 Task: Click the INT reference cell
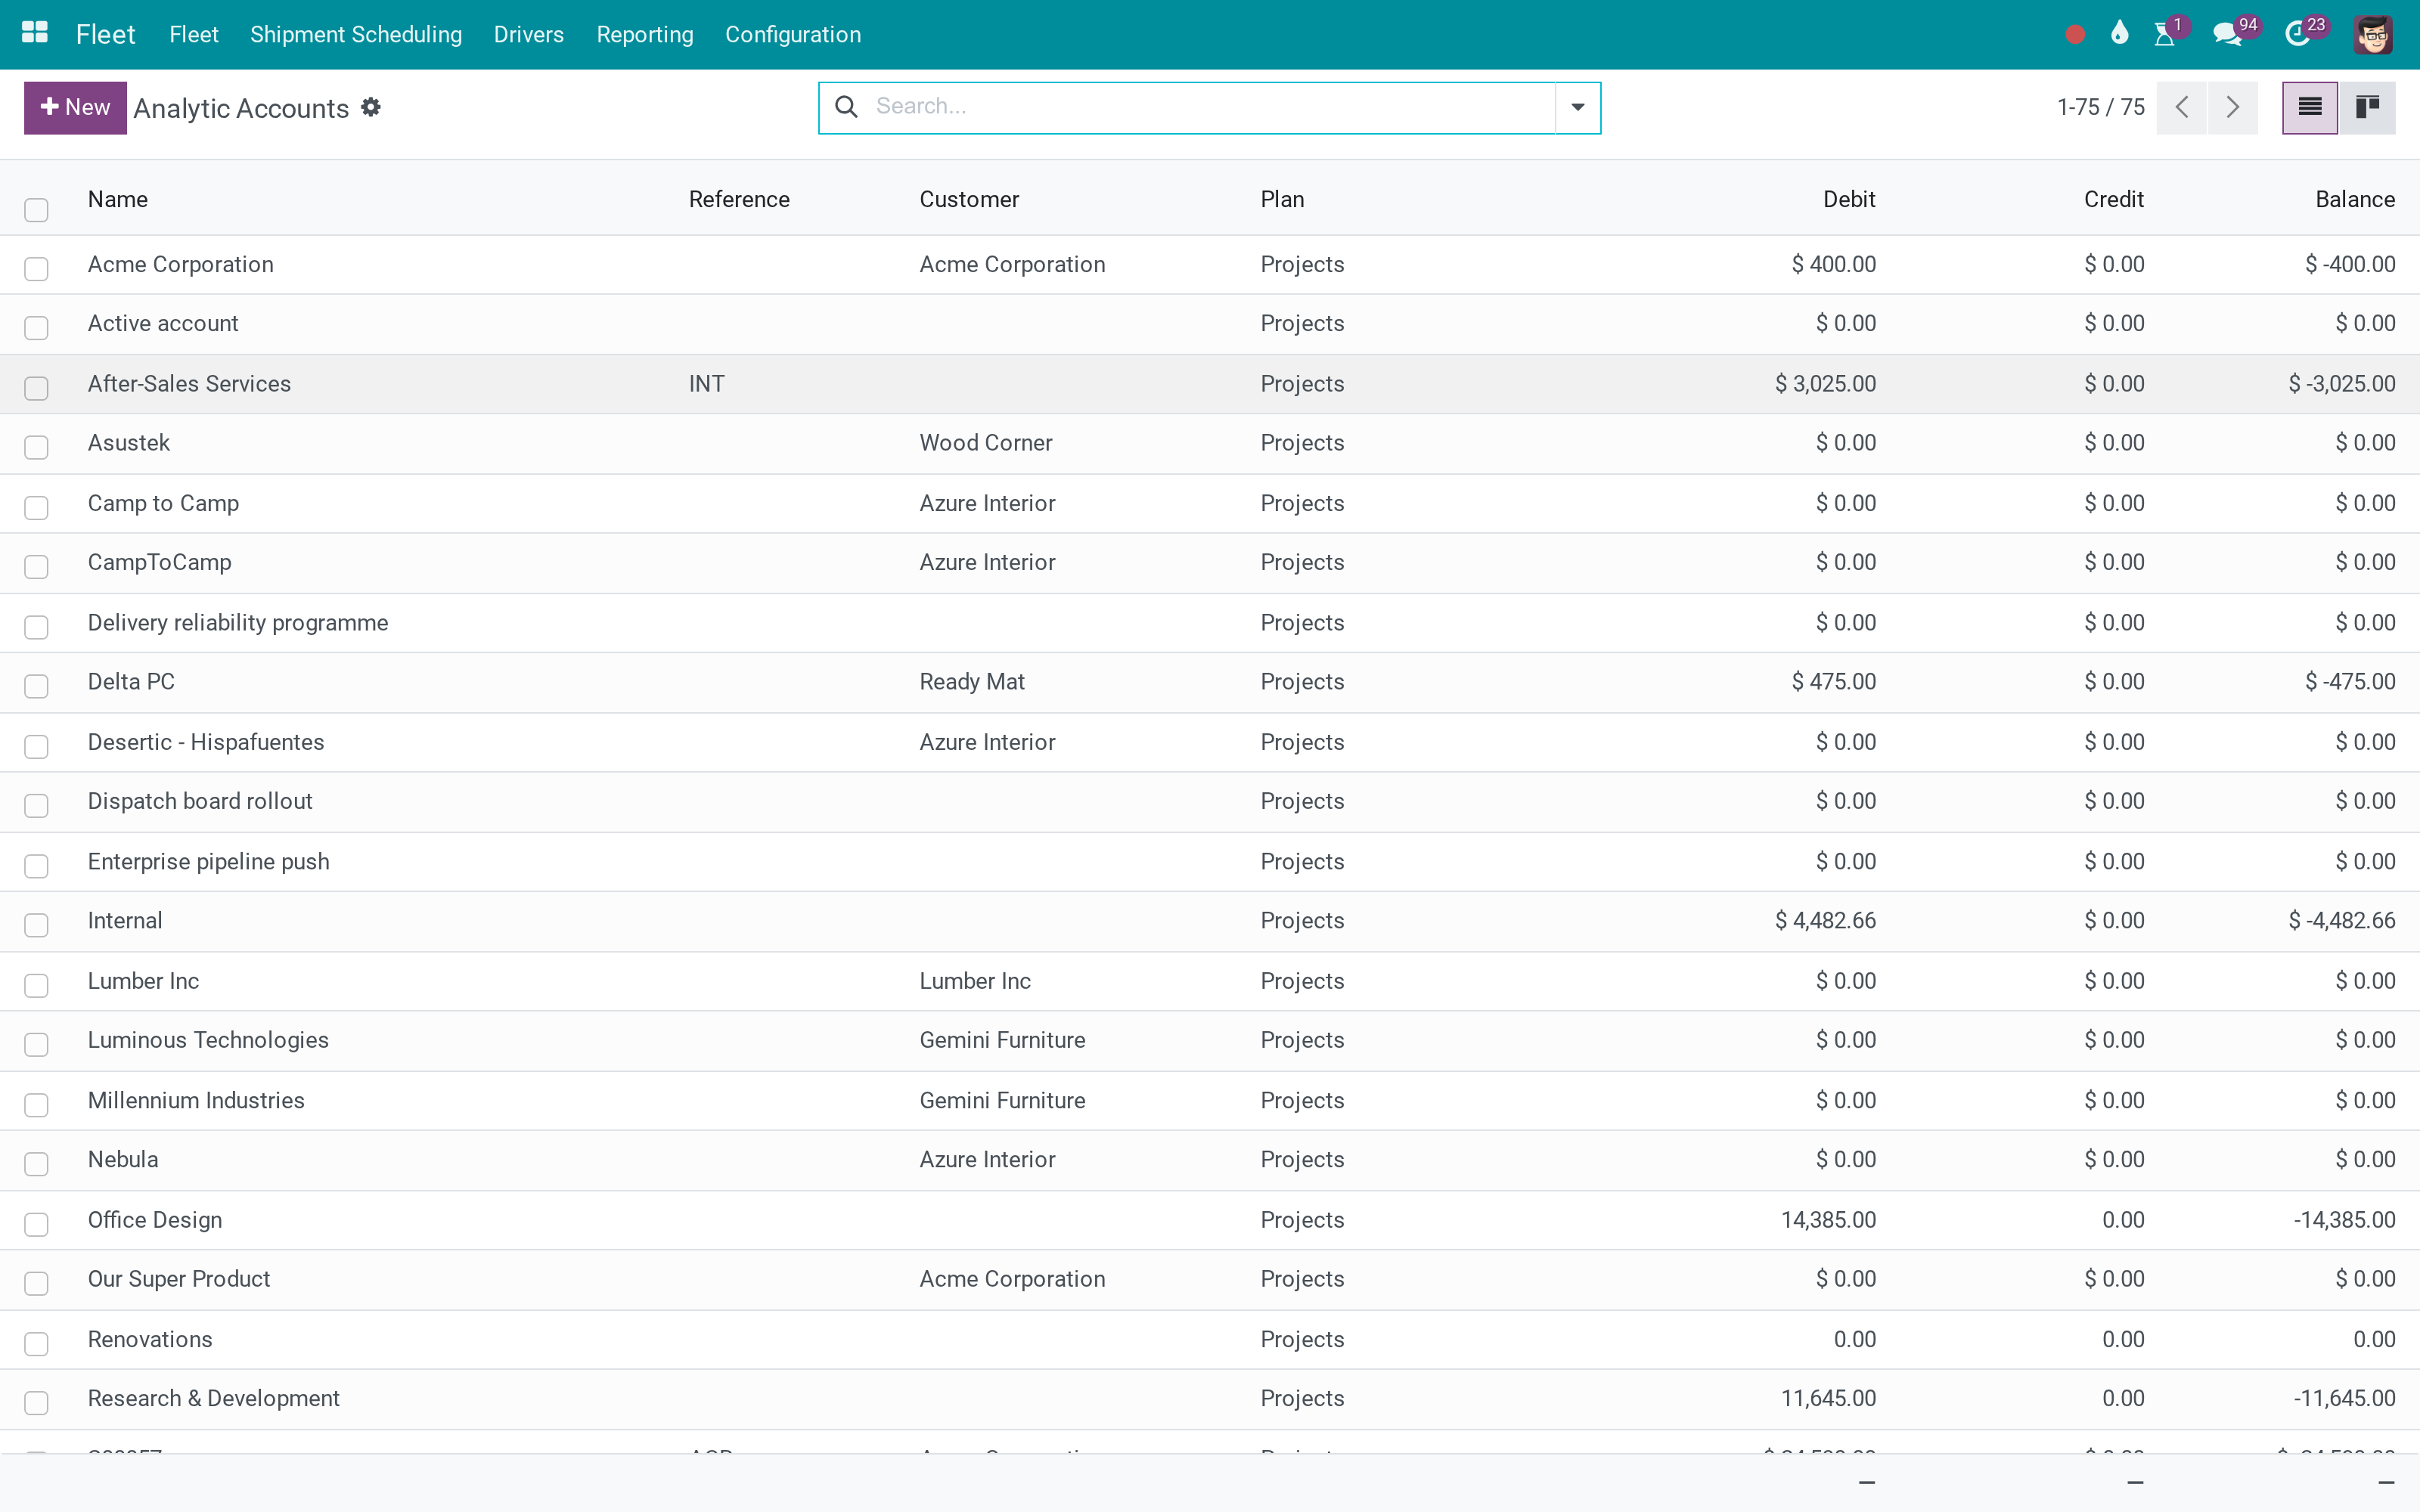tap(706, 383)
